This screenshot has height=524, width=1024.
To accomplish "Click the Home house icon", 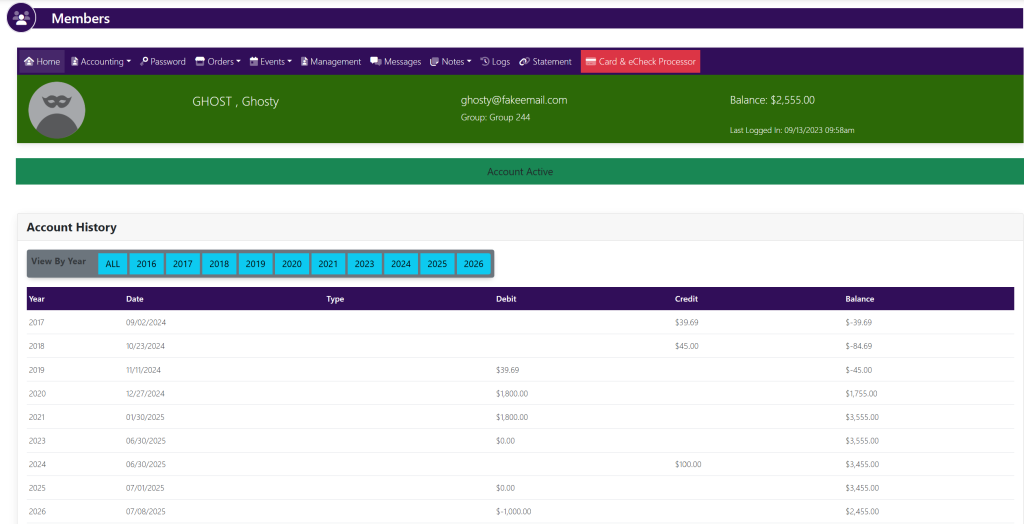I will point(29,62).
